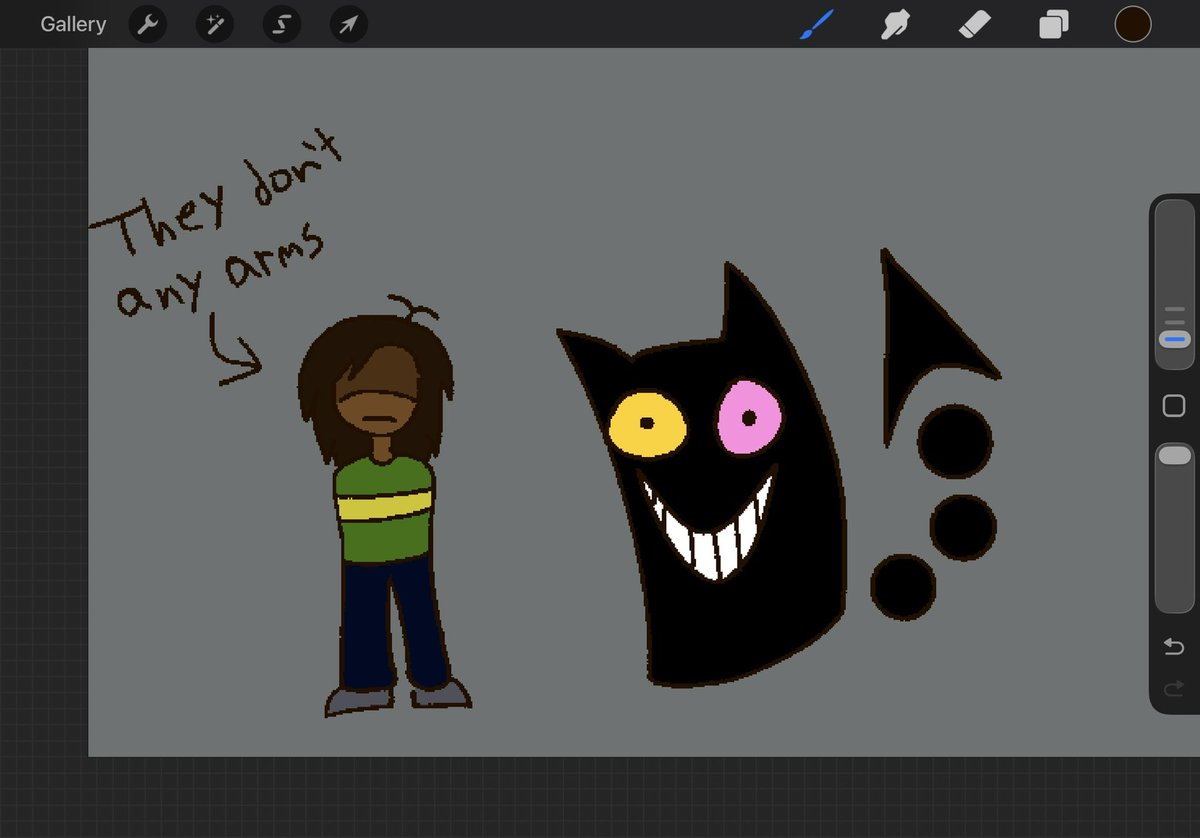Click the brush opacity slider handle

(1174, 455)
